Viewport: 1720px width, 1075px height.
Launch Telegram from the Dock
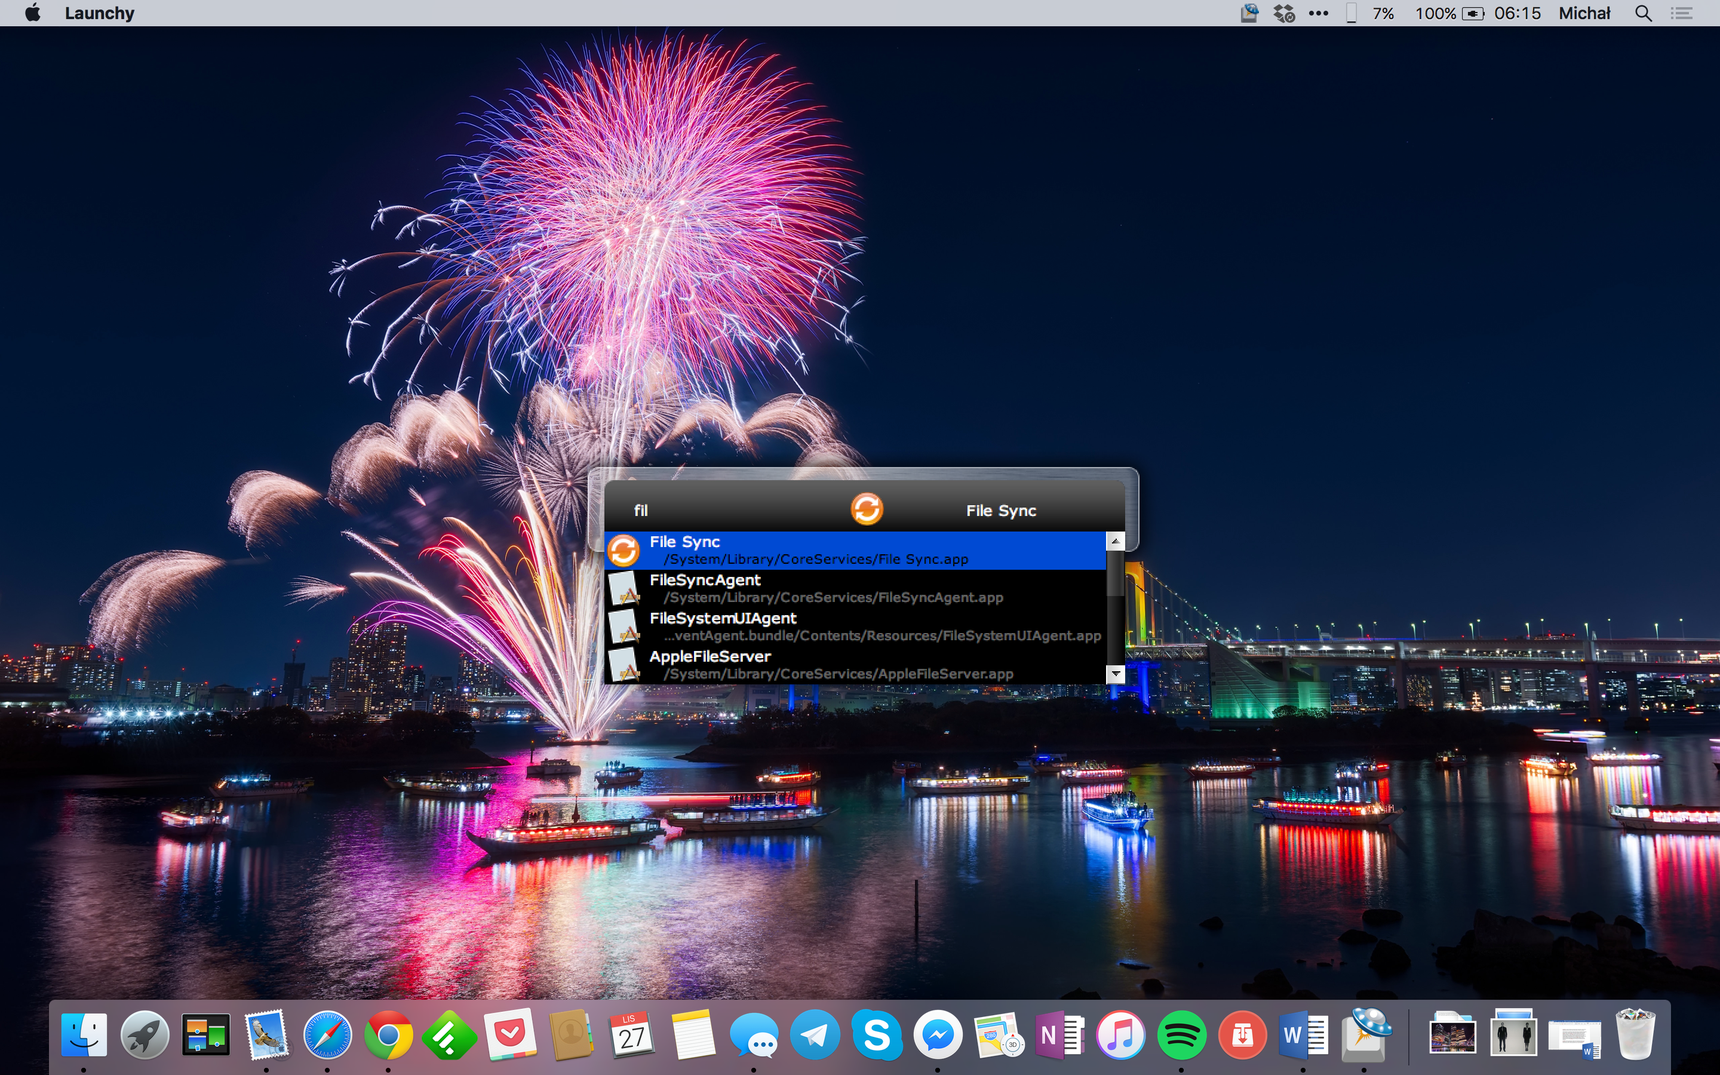[x=815, y=1035]
